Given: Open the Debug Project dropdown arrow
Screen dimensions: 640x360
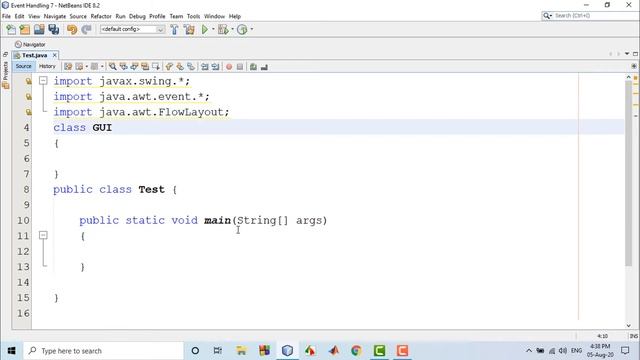Looking at the screenshot, I should (x=232, y=29).
